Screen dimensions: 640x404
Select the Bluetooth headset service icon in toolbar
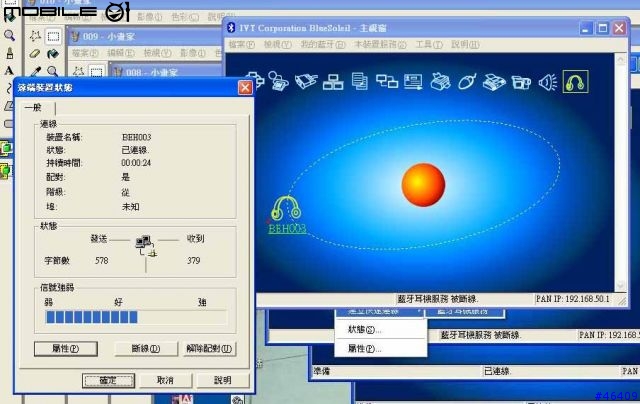pos(575,82)
